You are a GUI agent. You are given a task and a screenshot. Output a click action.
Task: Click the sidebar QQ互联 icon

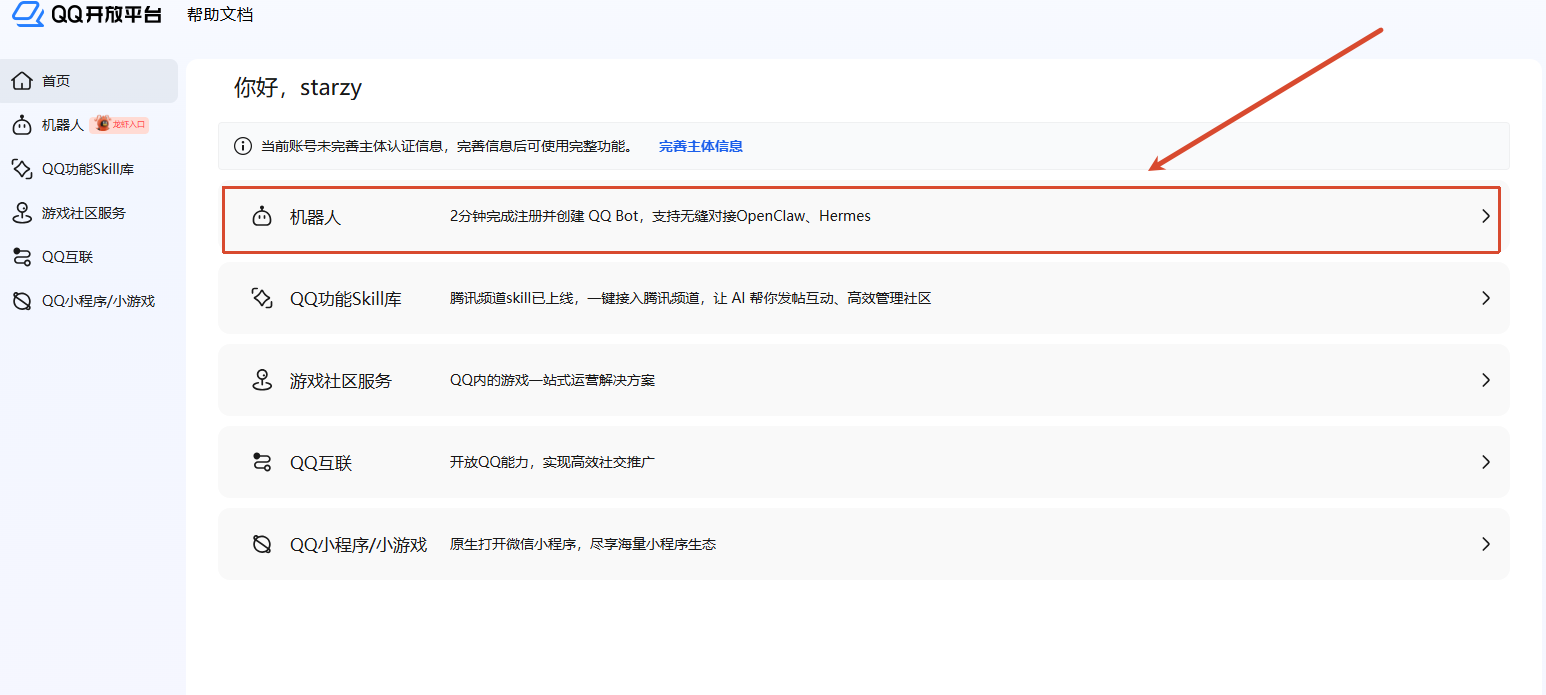point(21,257)
